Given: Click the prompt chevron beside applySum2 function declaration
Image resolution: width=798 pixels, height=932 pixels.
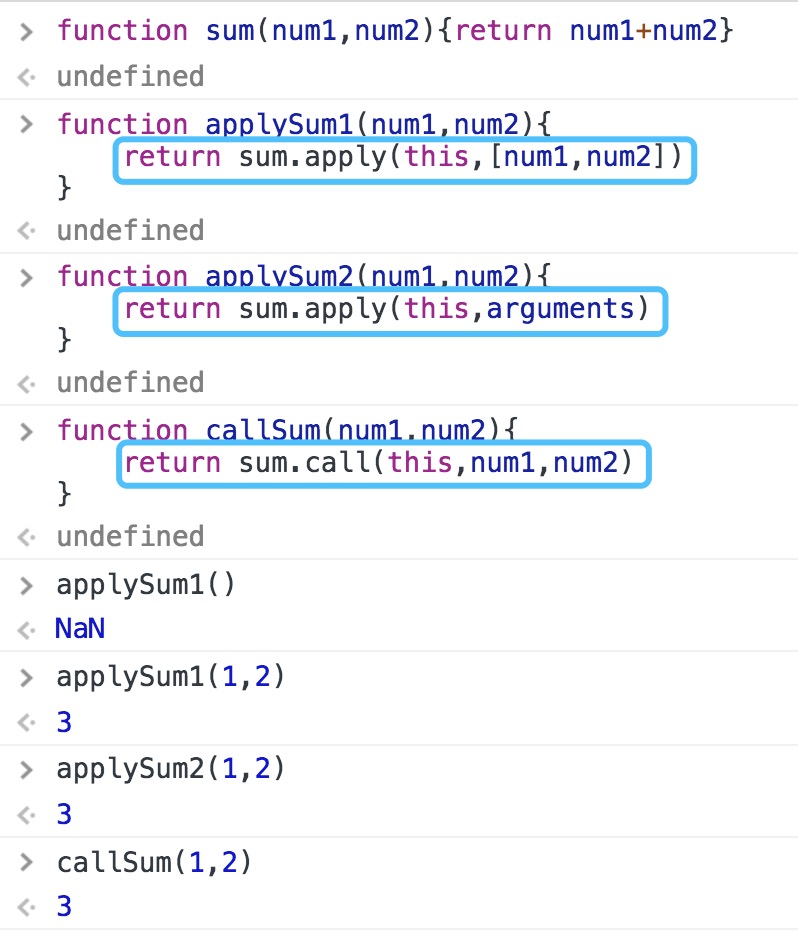Looking at the screenshot, I should [27, 277].
